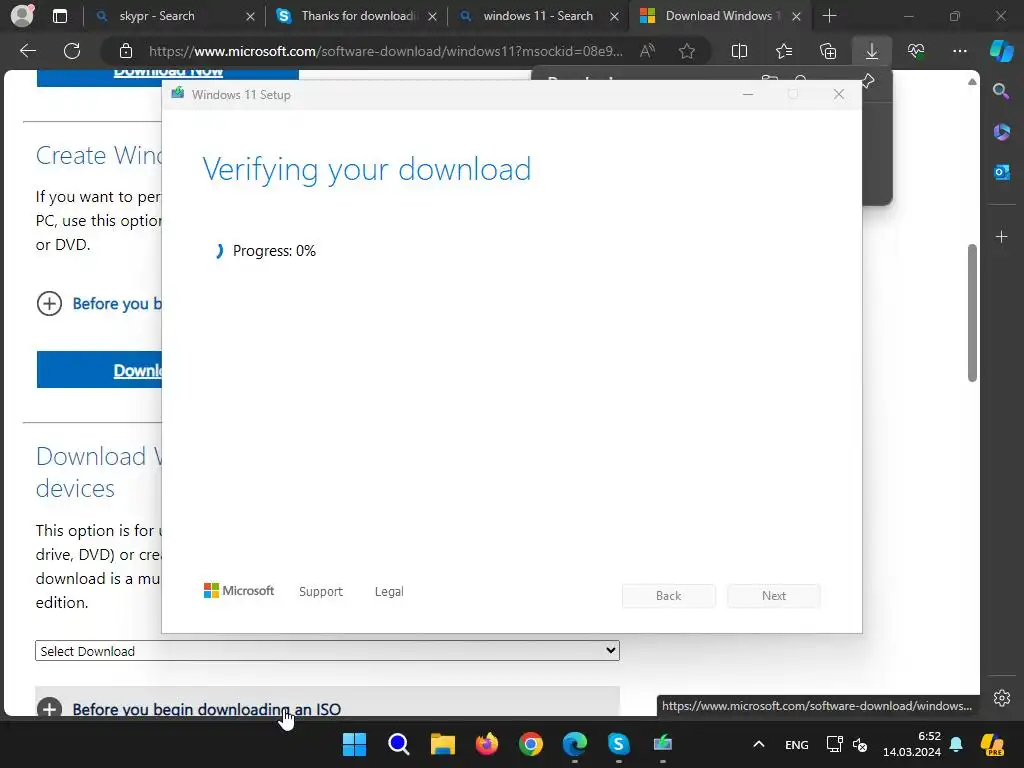Show hidden system tray icons
This screenshot has width=1024, height=768.
tap(758, 744)
